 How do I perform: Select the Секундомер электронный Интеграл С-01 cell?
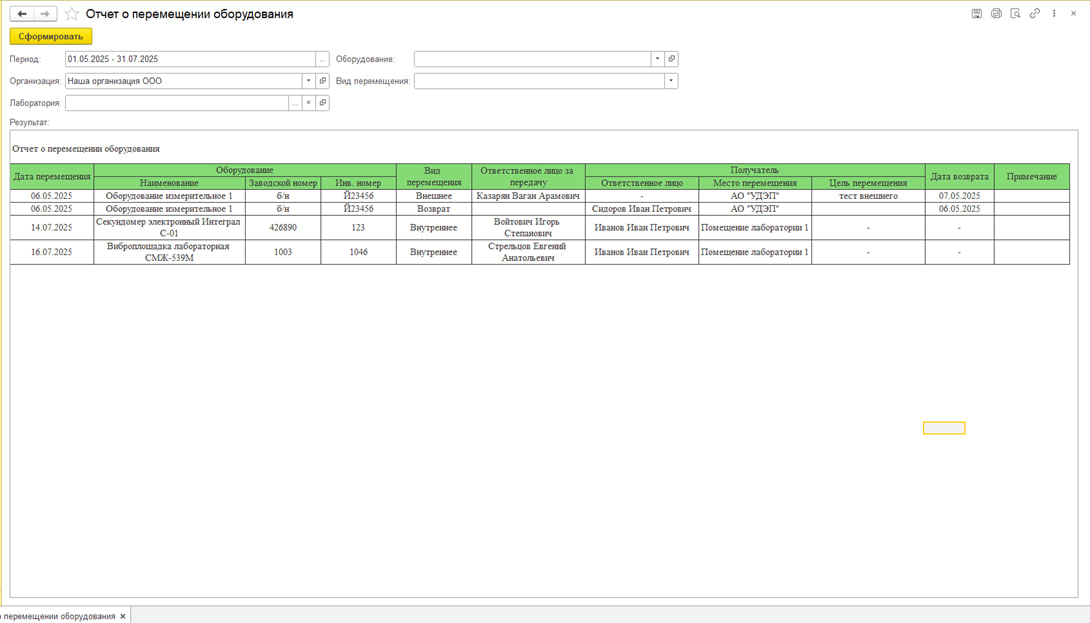(x=169, y=227)
